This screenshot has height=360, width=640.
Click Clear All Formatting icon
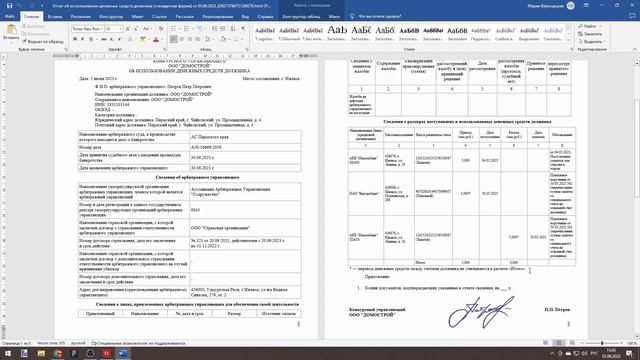click(161, 29)
